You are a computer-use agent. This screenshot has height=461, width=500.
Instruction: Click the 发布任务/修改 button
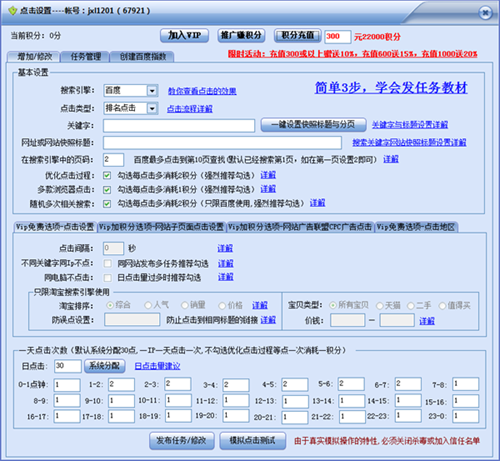point(182,441)
